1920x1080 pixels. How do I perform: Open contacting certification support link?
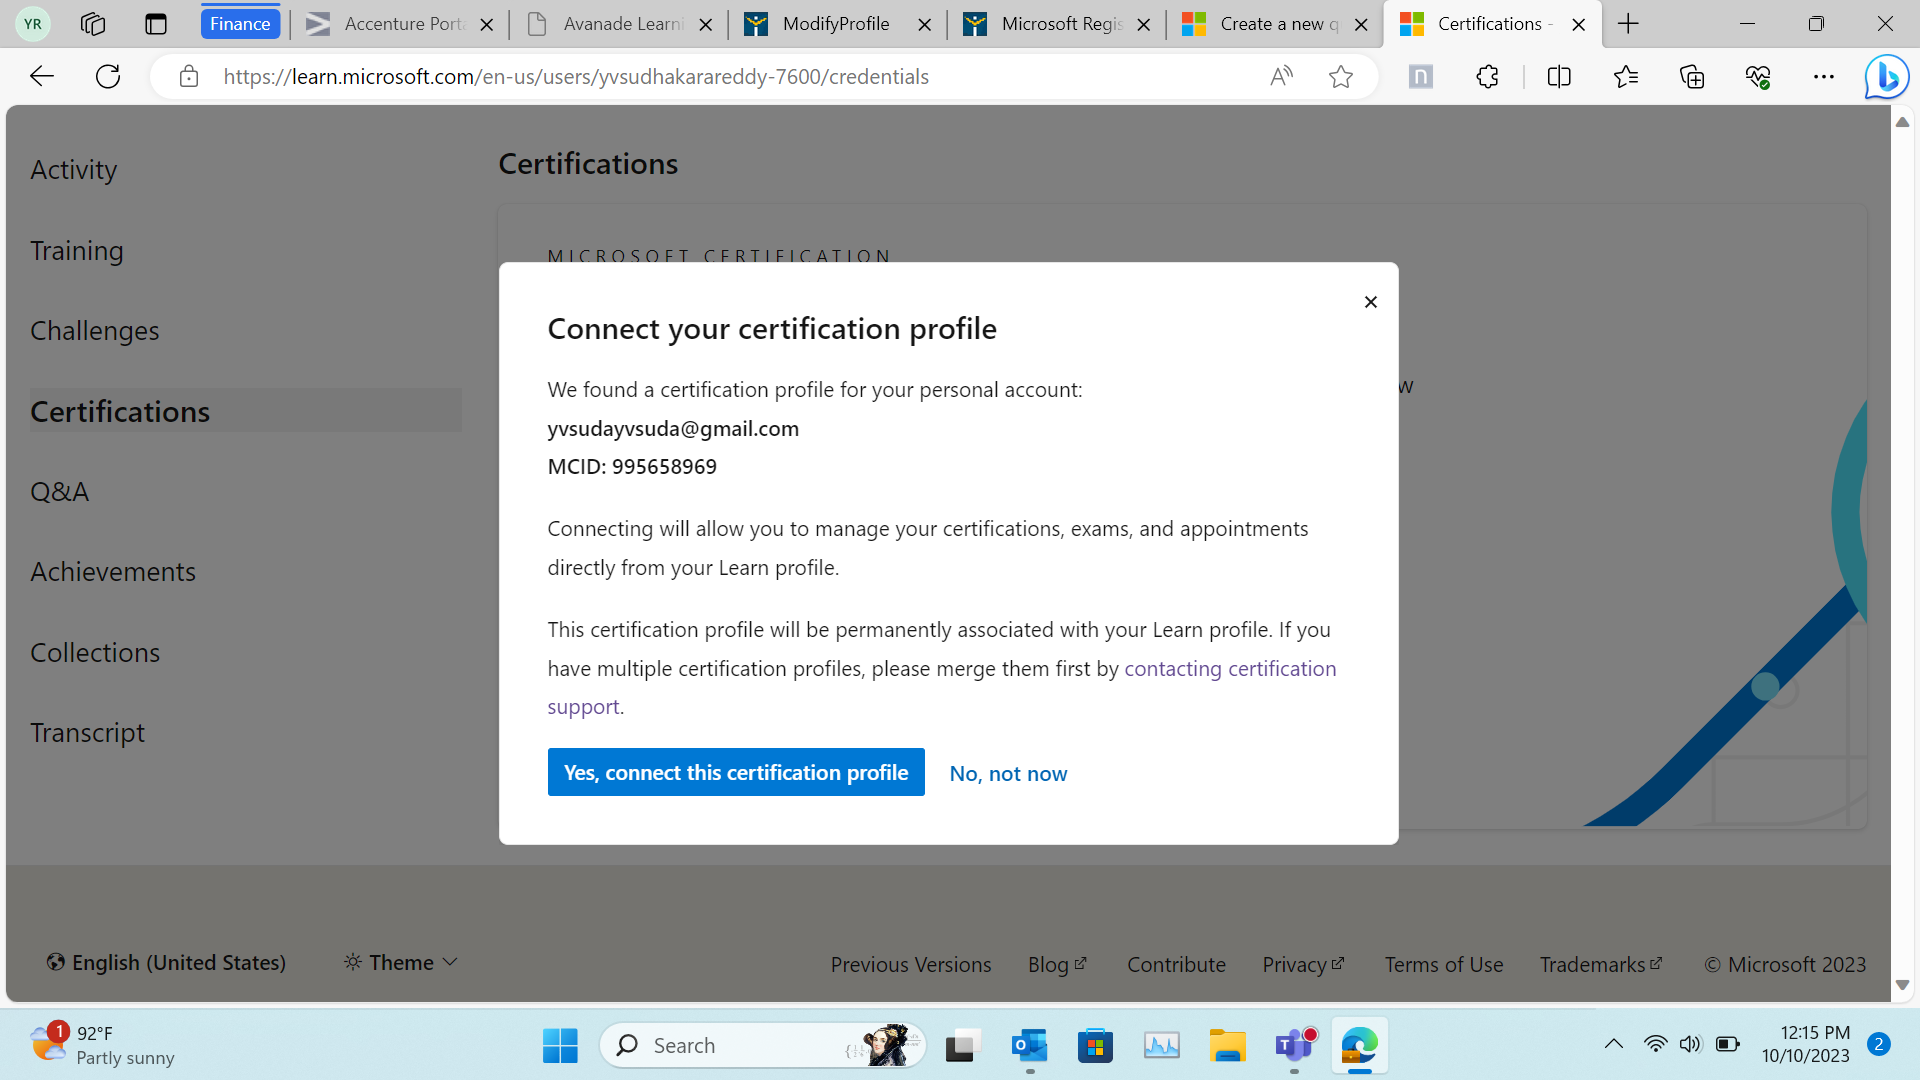click(x=1229, y=669)
